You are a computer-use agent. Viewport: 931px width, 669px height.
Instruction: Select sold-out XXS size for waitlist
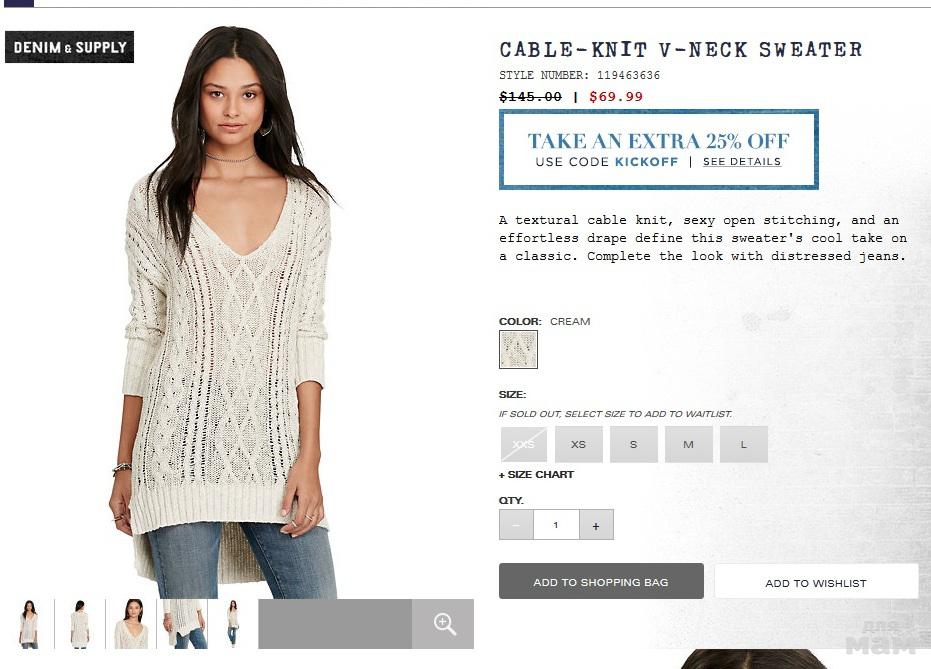click(x=524, y=444)
